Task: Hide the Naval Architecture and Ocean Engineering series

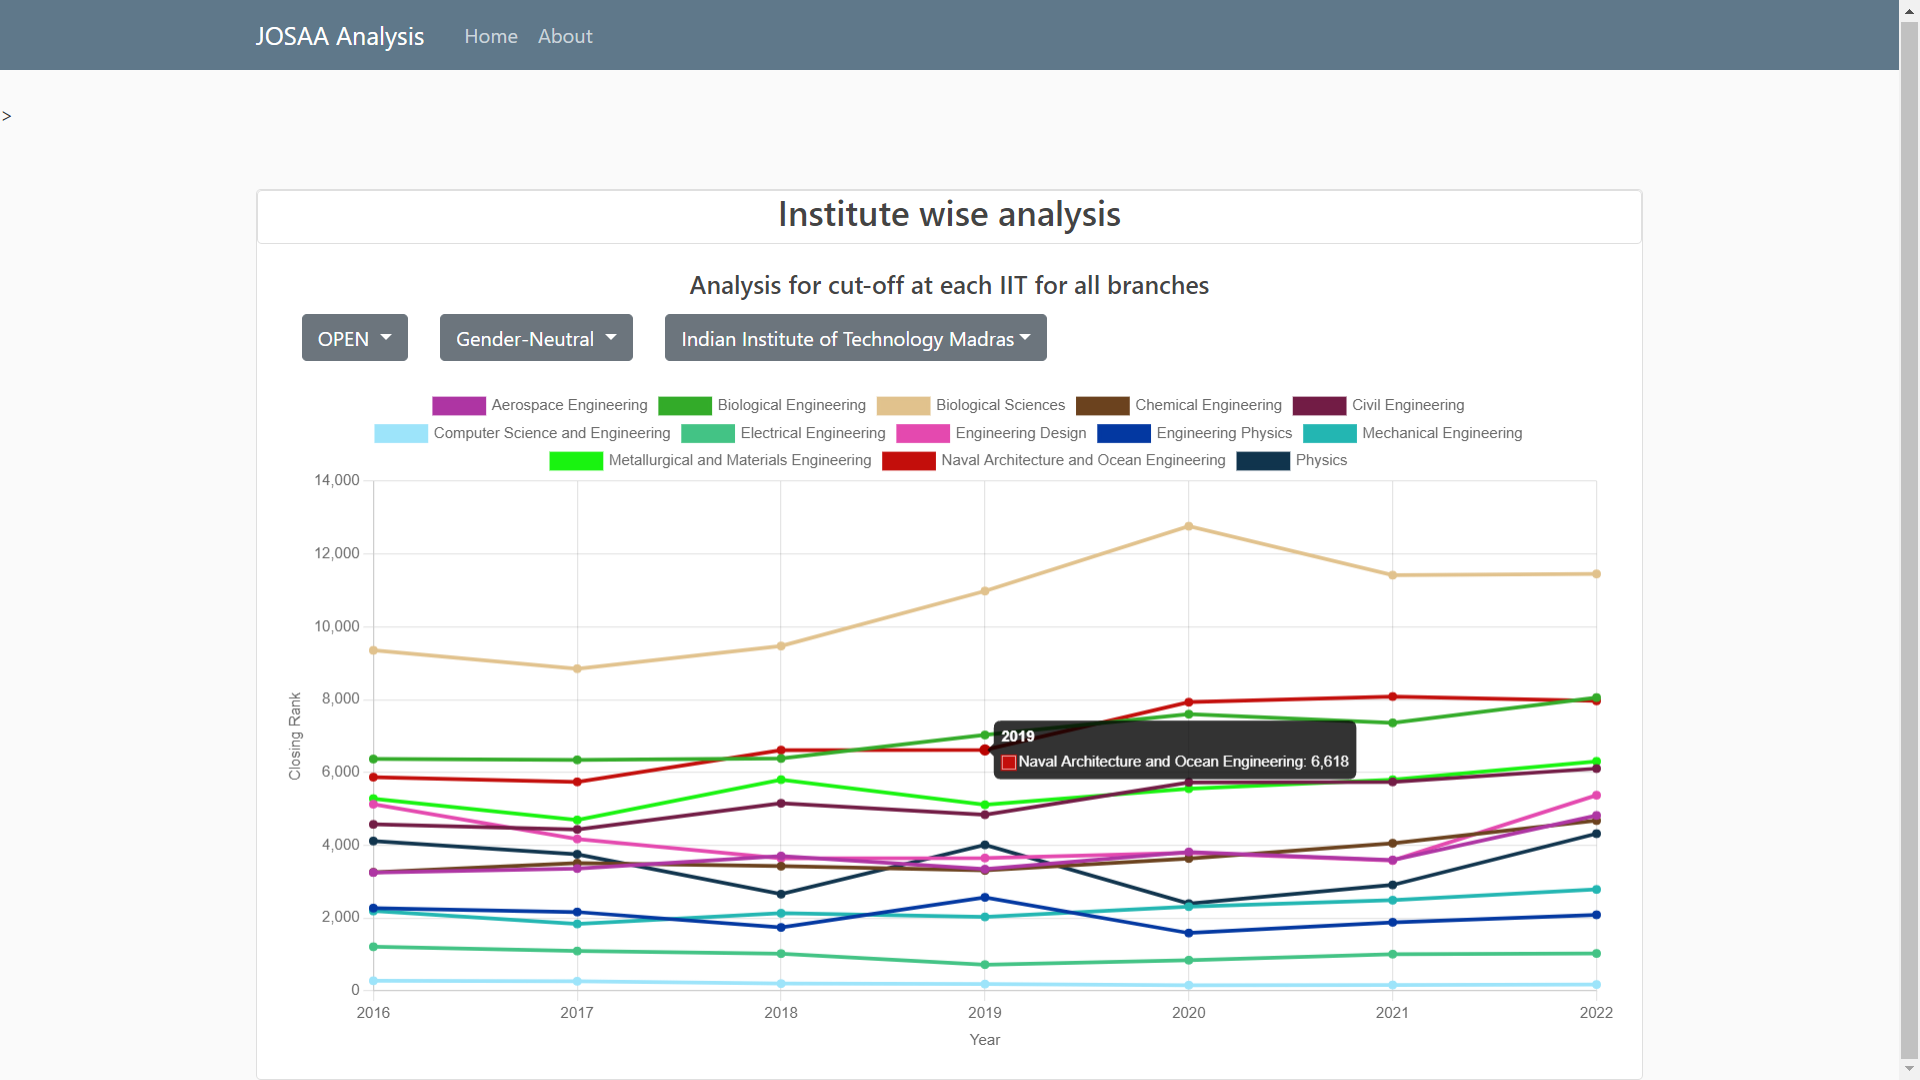Action: tap(908, 461)
